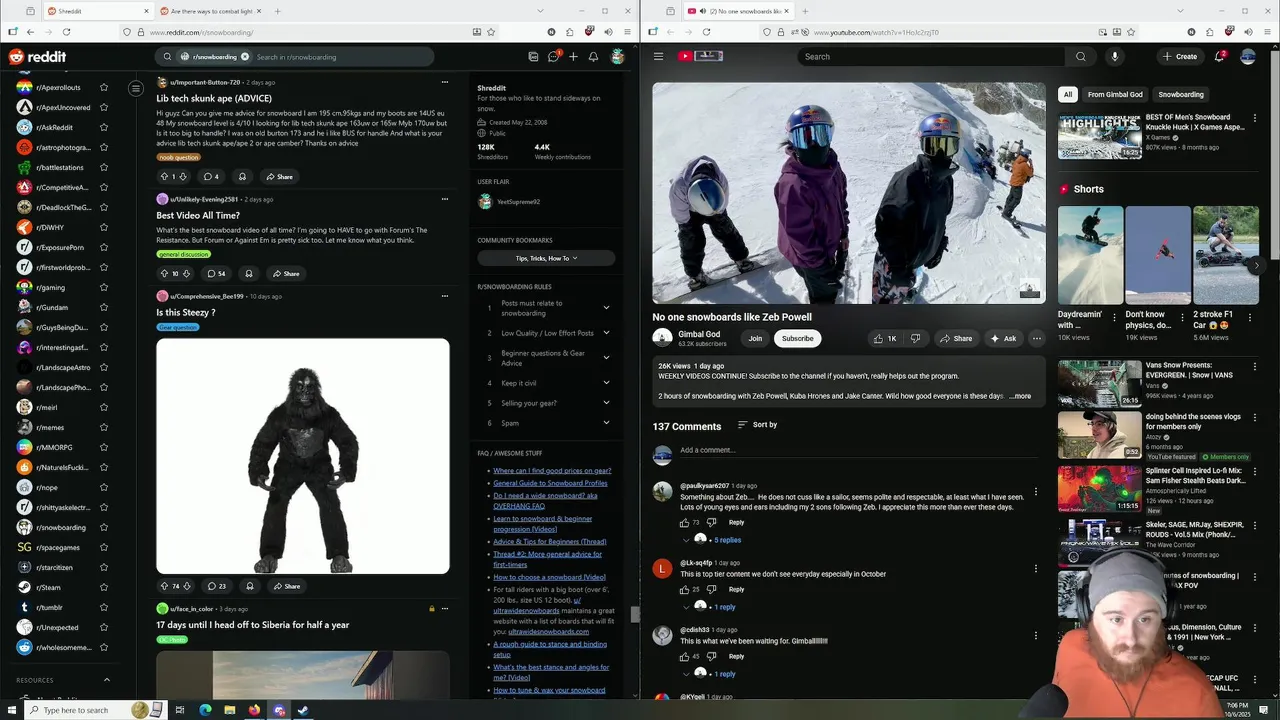This screenshot has width=1280, height=720.
Task: Open new tab in the YouTube window
Action: pos(805,11)
